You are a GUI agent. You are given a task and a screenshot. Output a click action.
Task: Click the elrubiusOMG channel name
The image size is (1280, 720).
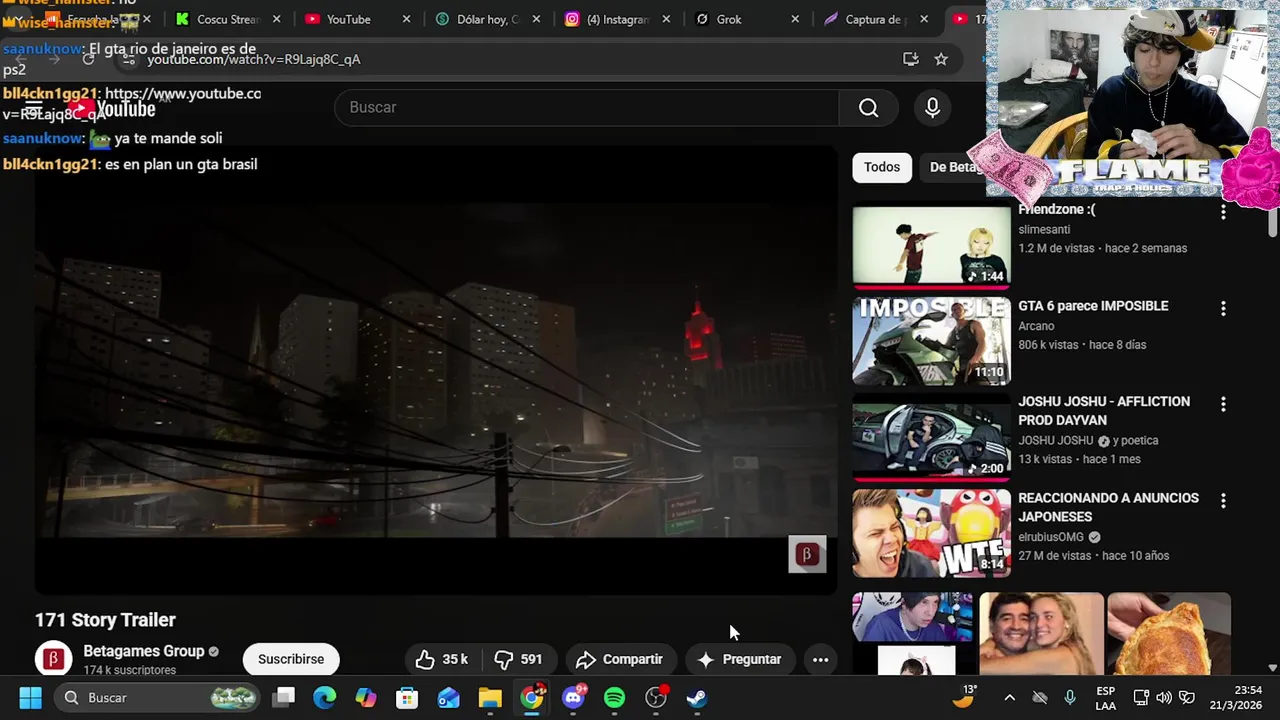1051,537
